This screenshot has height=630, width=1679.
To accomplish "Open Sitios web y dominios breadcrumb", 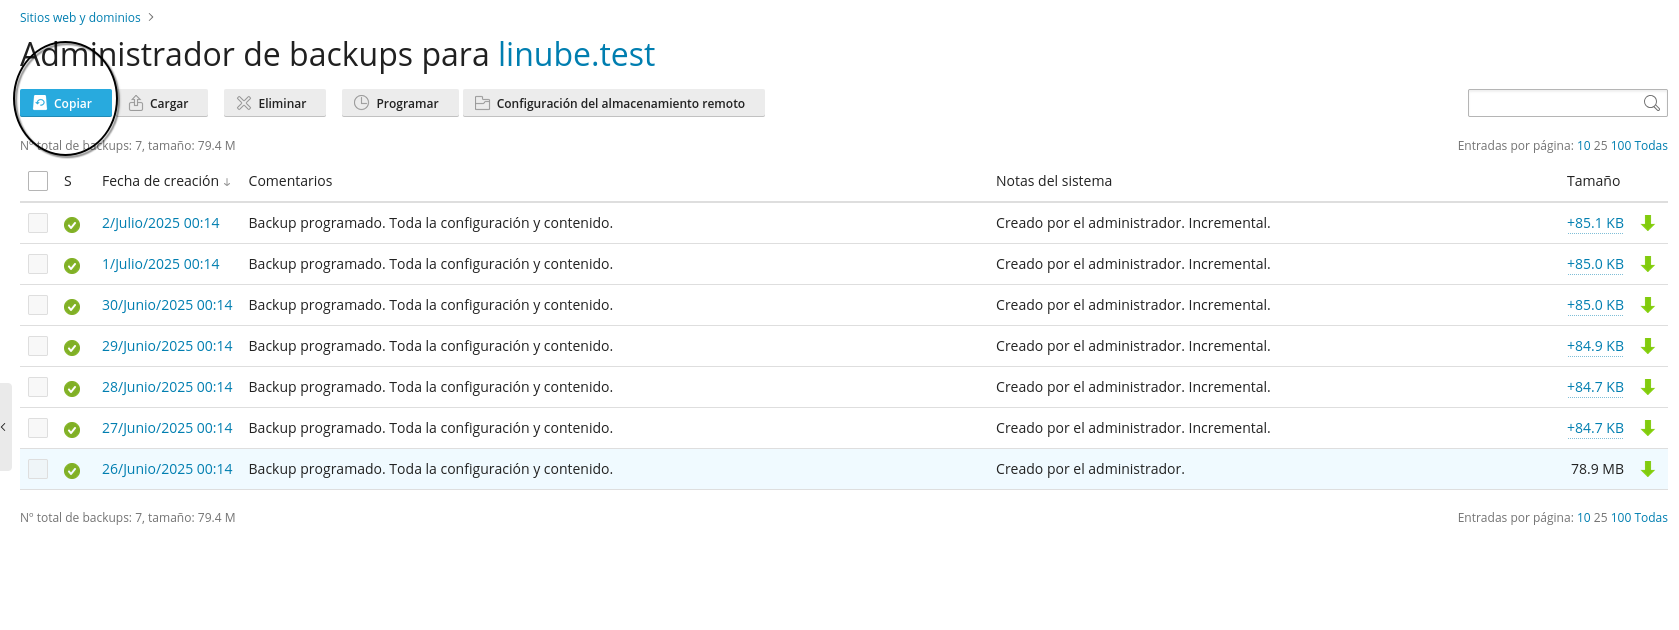I will pos(80,17).
